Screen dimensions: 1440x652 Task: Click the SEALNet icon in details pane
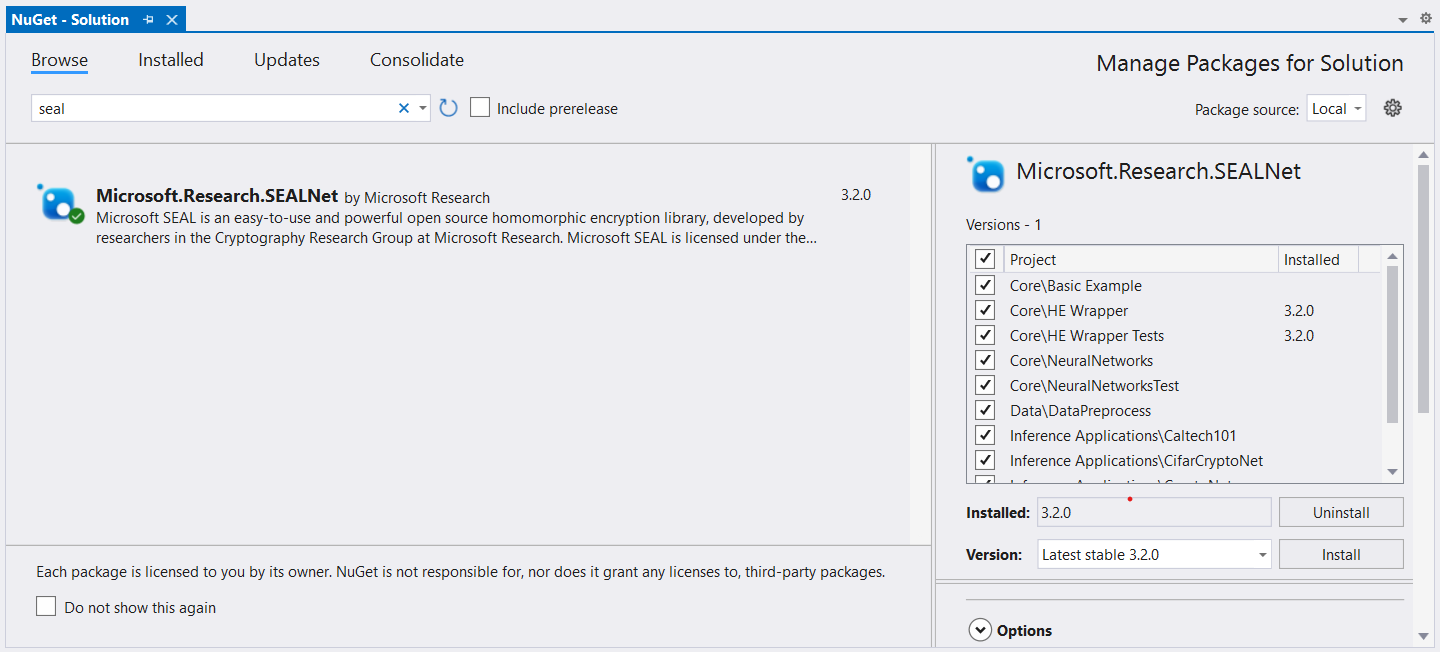[986, 174]
